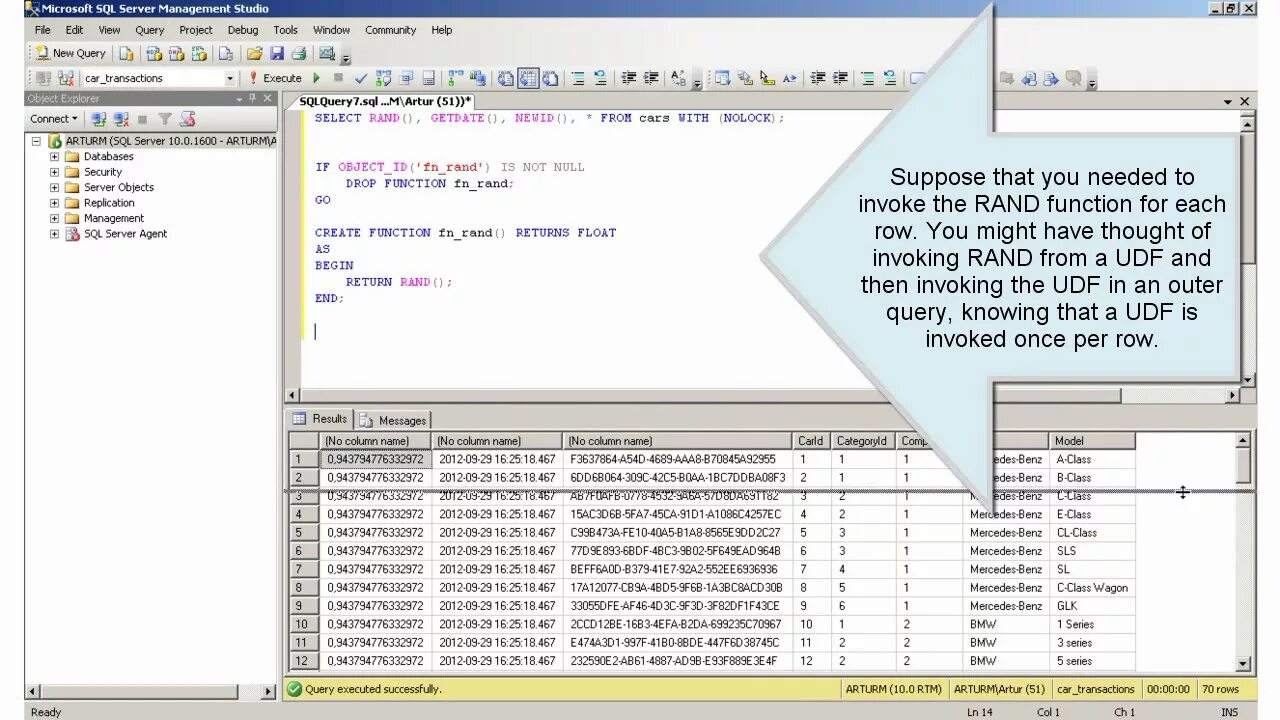1280x720 pixels.
Task: Switch output to Results to Grid
Action: click(528, 78)
